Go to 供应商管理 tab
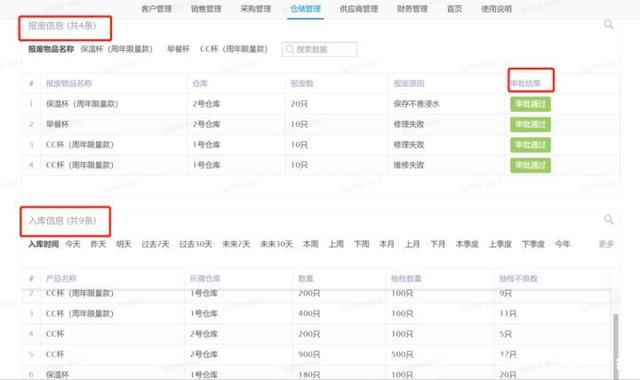Viewport: 640px width, 380px height. (359, 9)
